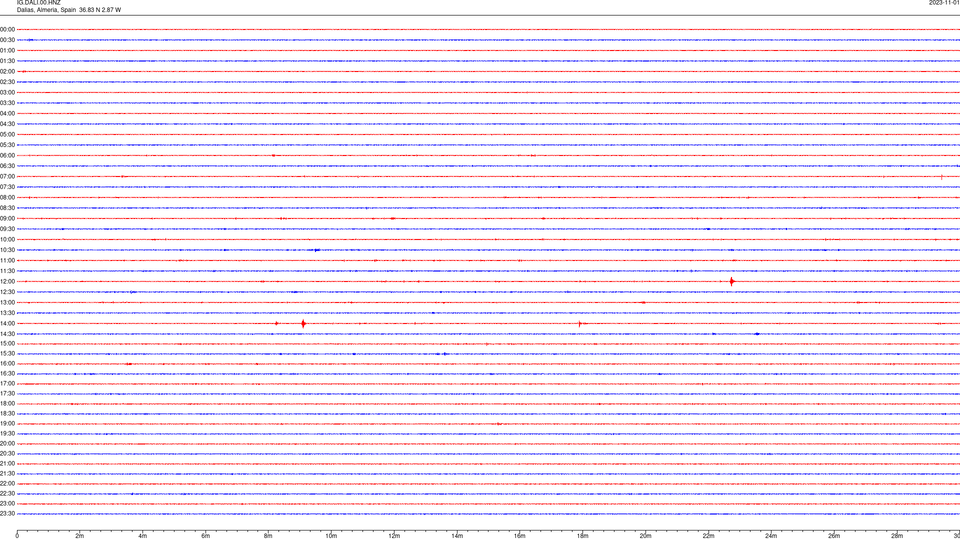This screenshot has width=960, height=540.
Task: Select the 15:30 trace time label
Action: [x=7, y=353]
